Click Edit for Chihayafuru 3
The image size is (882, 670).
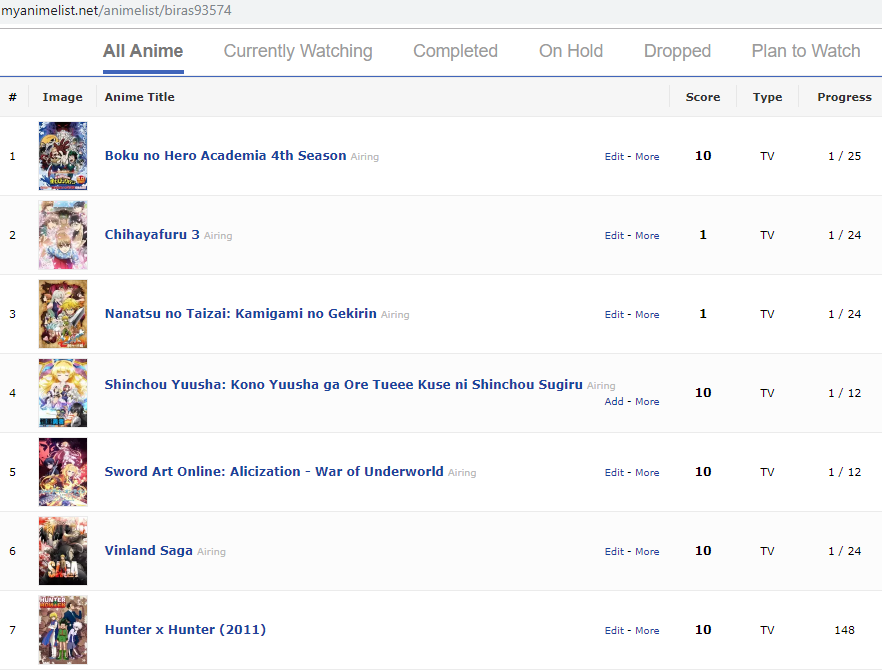pos(614,236)
